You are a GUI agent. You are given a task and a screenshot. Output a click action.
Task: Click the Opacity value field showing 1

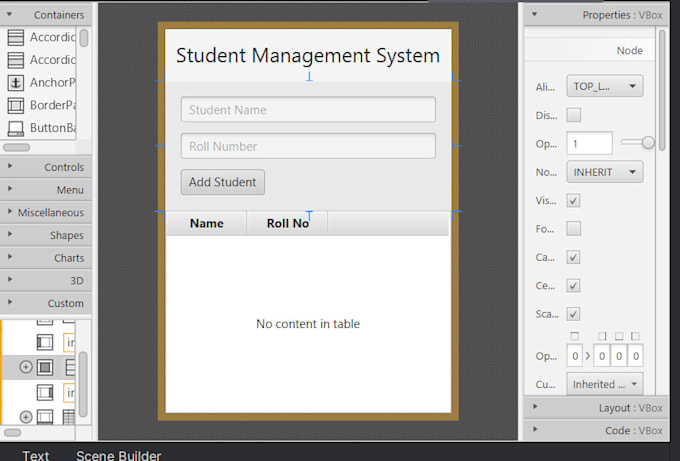tap(589, 144)
